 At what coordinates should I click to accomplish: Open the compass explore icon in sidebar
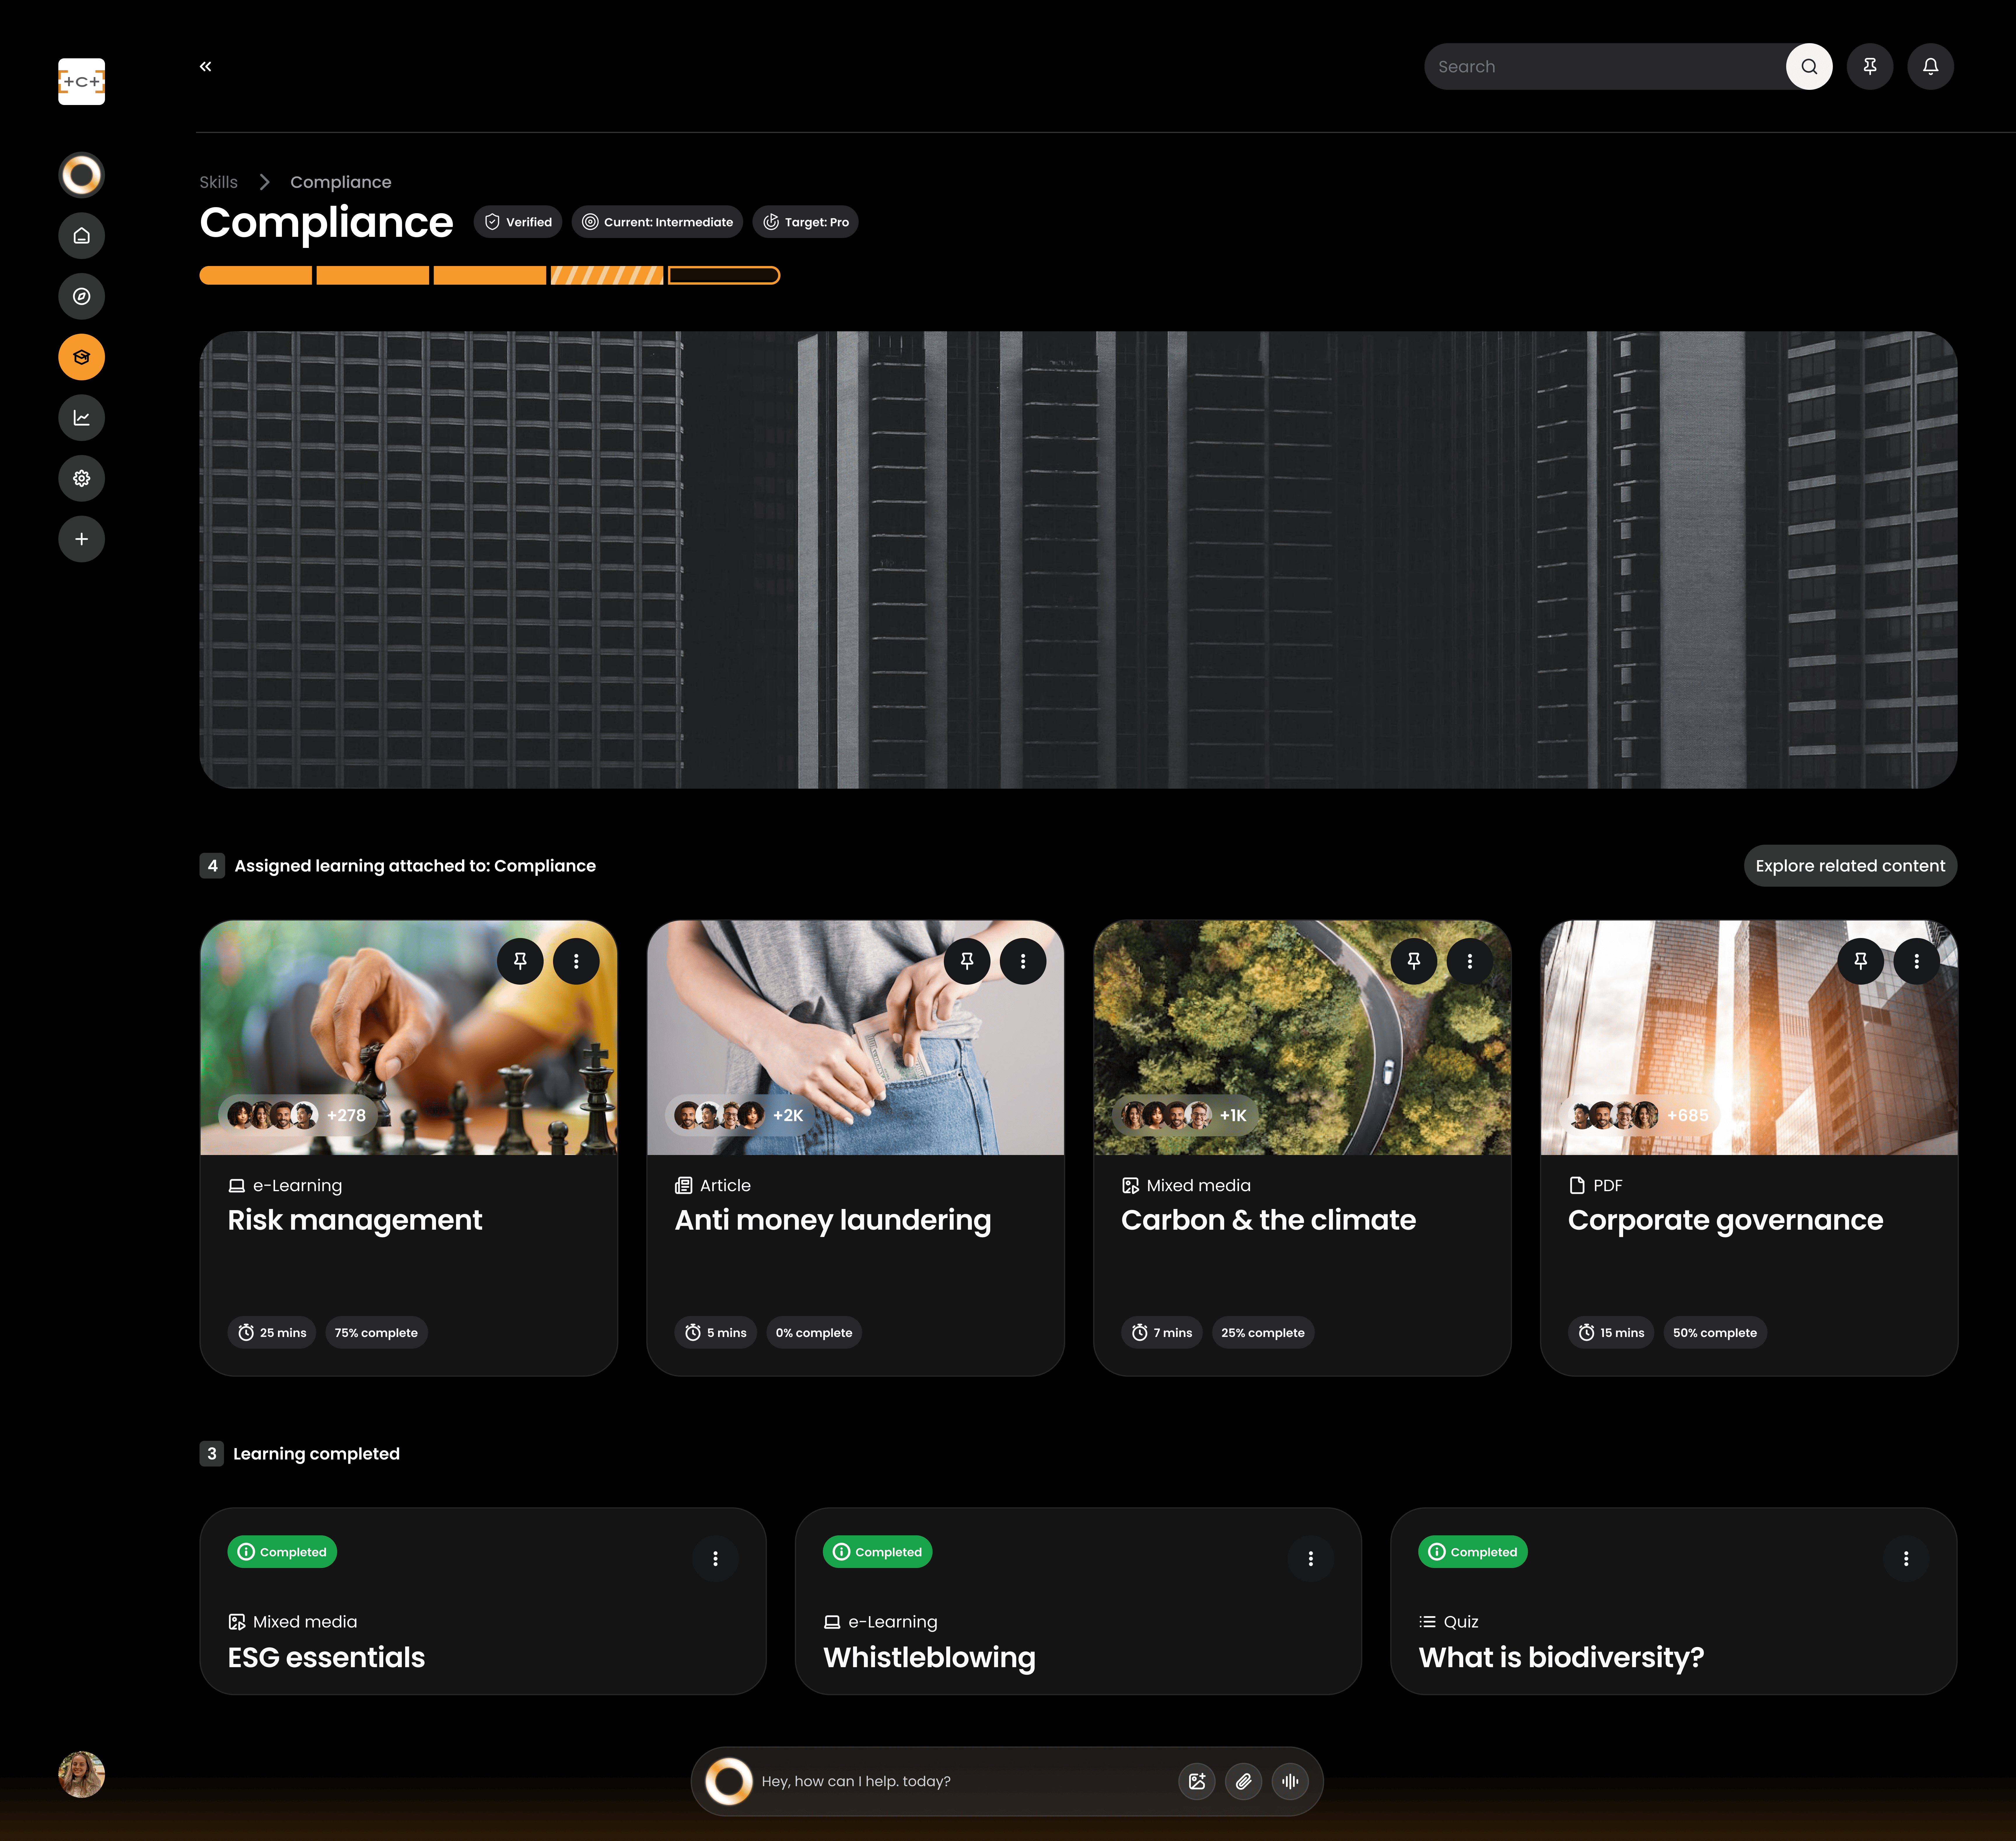click(81, 296)
